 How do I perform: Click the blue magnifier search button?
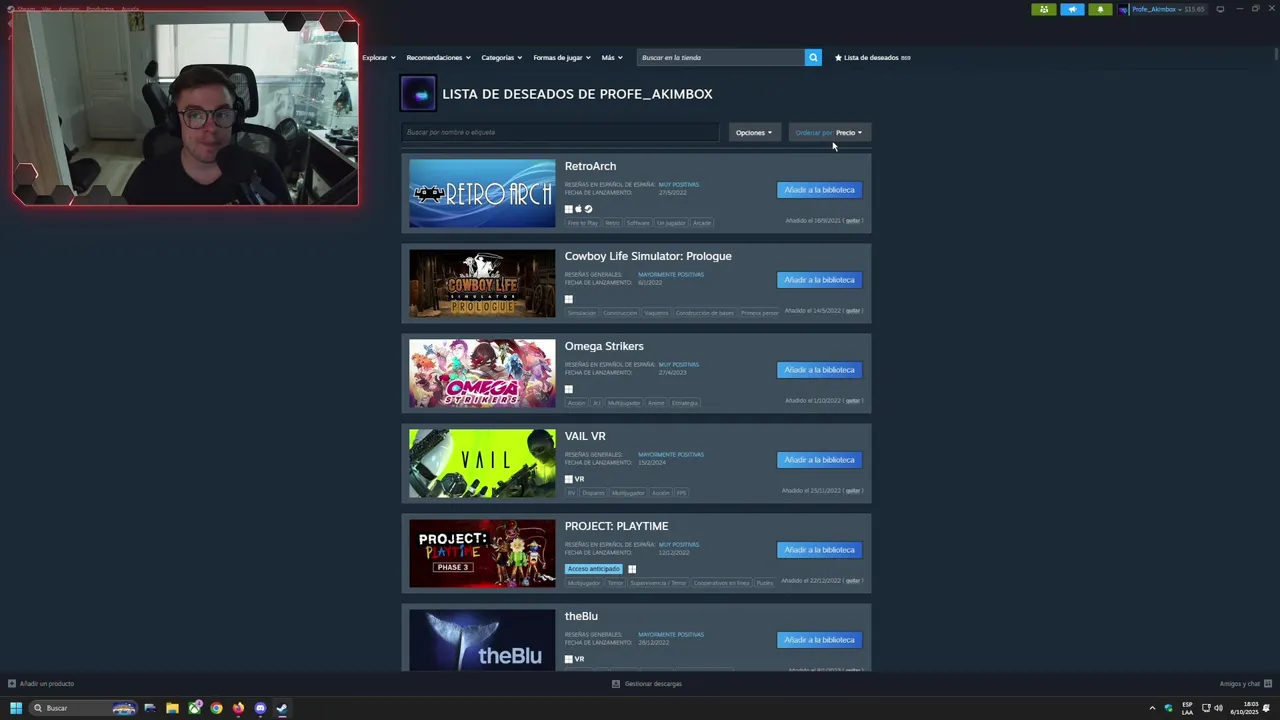[813, 57]
